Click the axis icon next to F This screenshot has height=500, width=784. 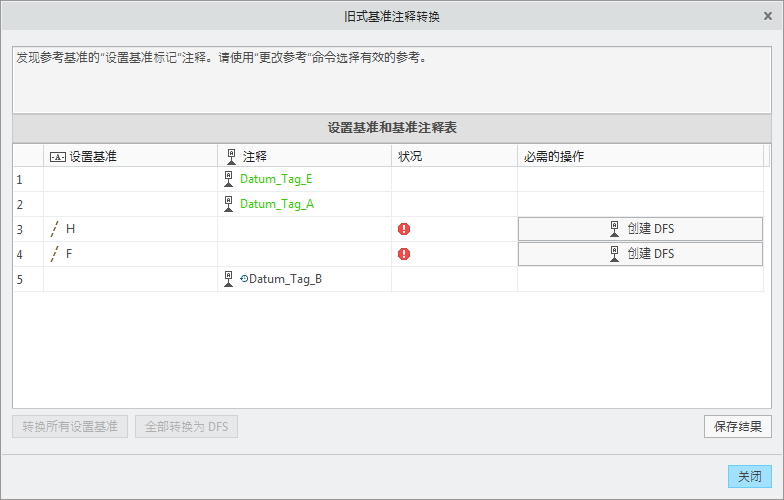(x=55, y=254)
